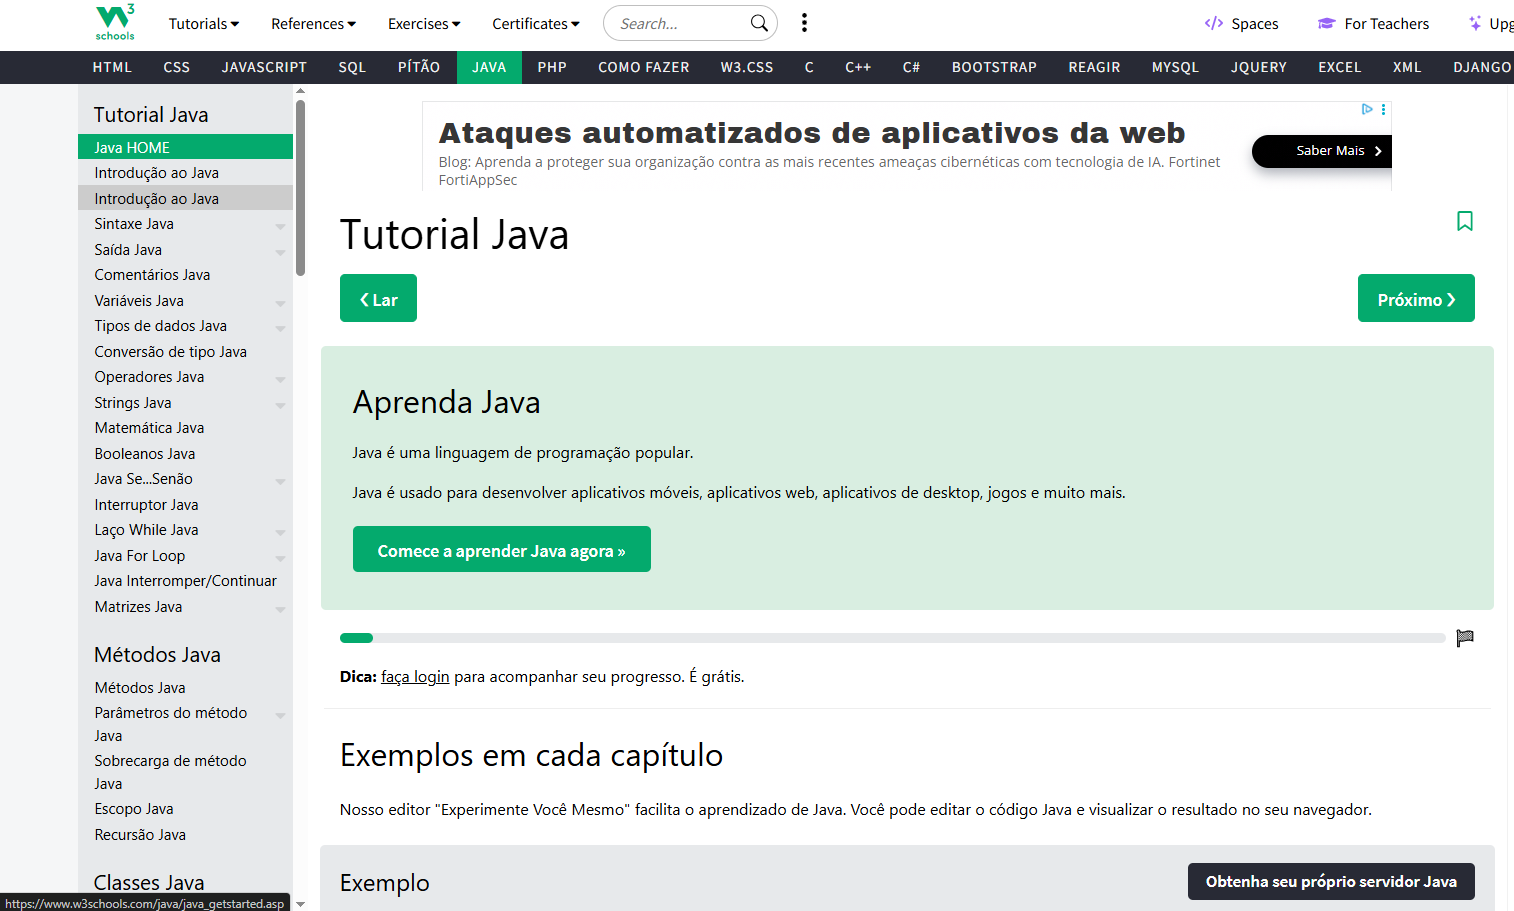
Task: Bookmark this page with the bookmark icon
Action: tap(1464, 221)
